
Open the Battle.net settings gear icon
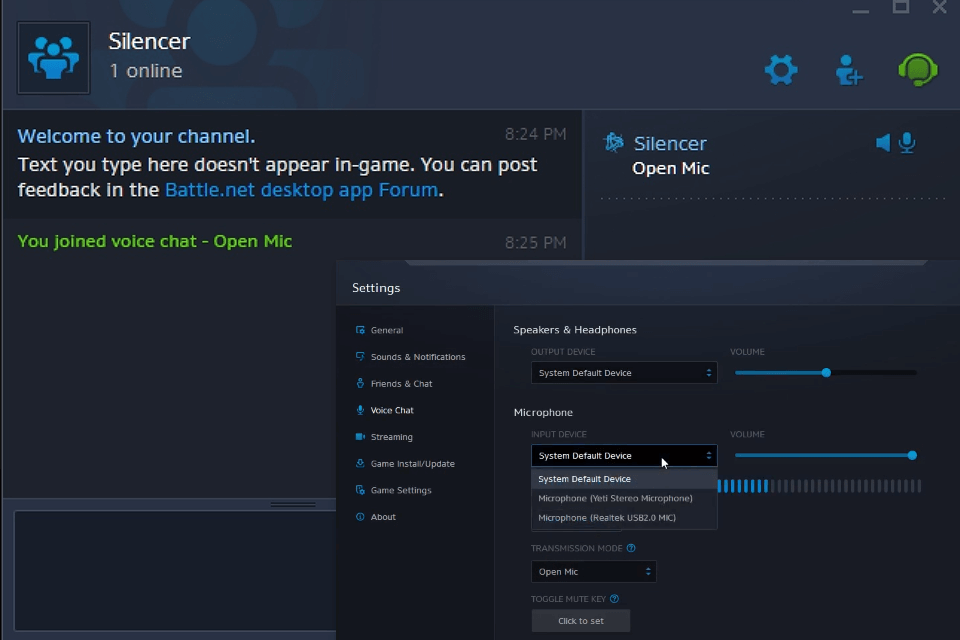point(780,69)
